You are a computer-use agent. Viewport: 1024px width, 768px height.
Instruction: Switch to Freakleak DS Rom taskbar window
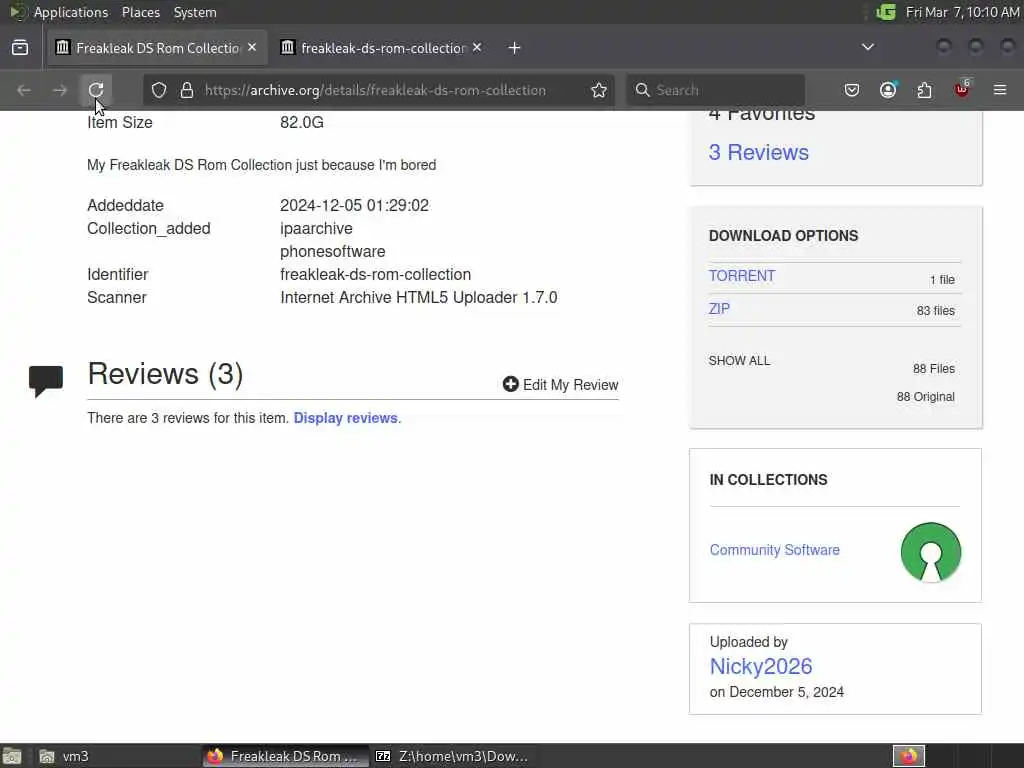click(x=285, y=756)
